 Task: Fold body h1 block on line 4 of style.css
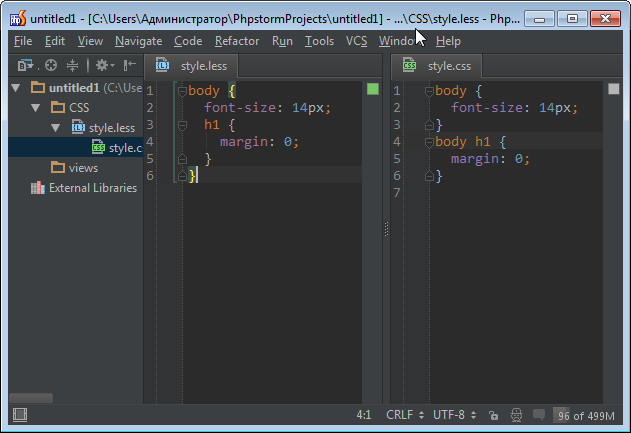point(429,142)
